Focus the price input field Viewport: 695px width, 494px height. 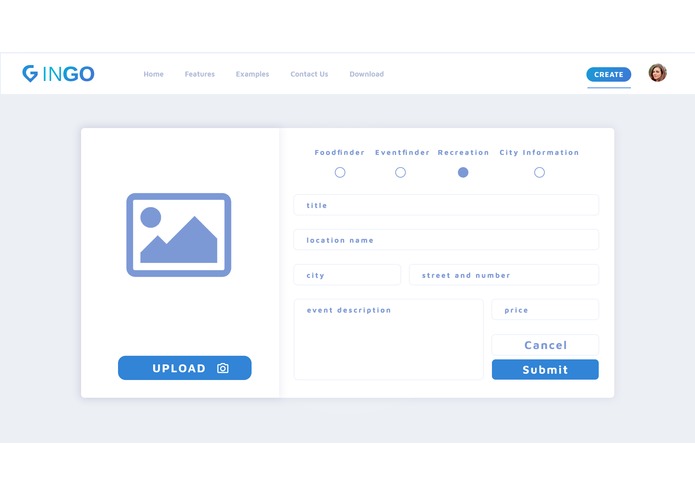point(545,310)
